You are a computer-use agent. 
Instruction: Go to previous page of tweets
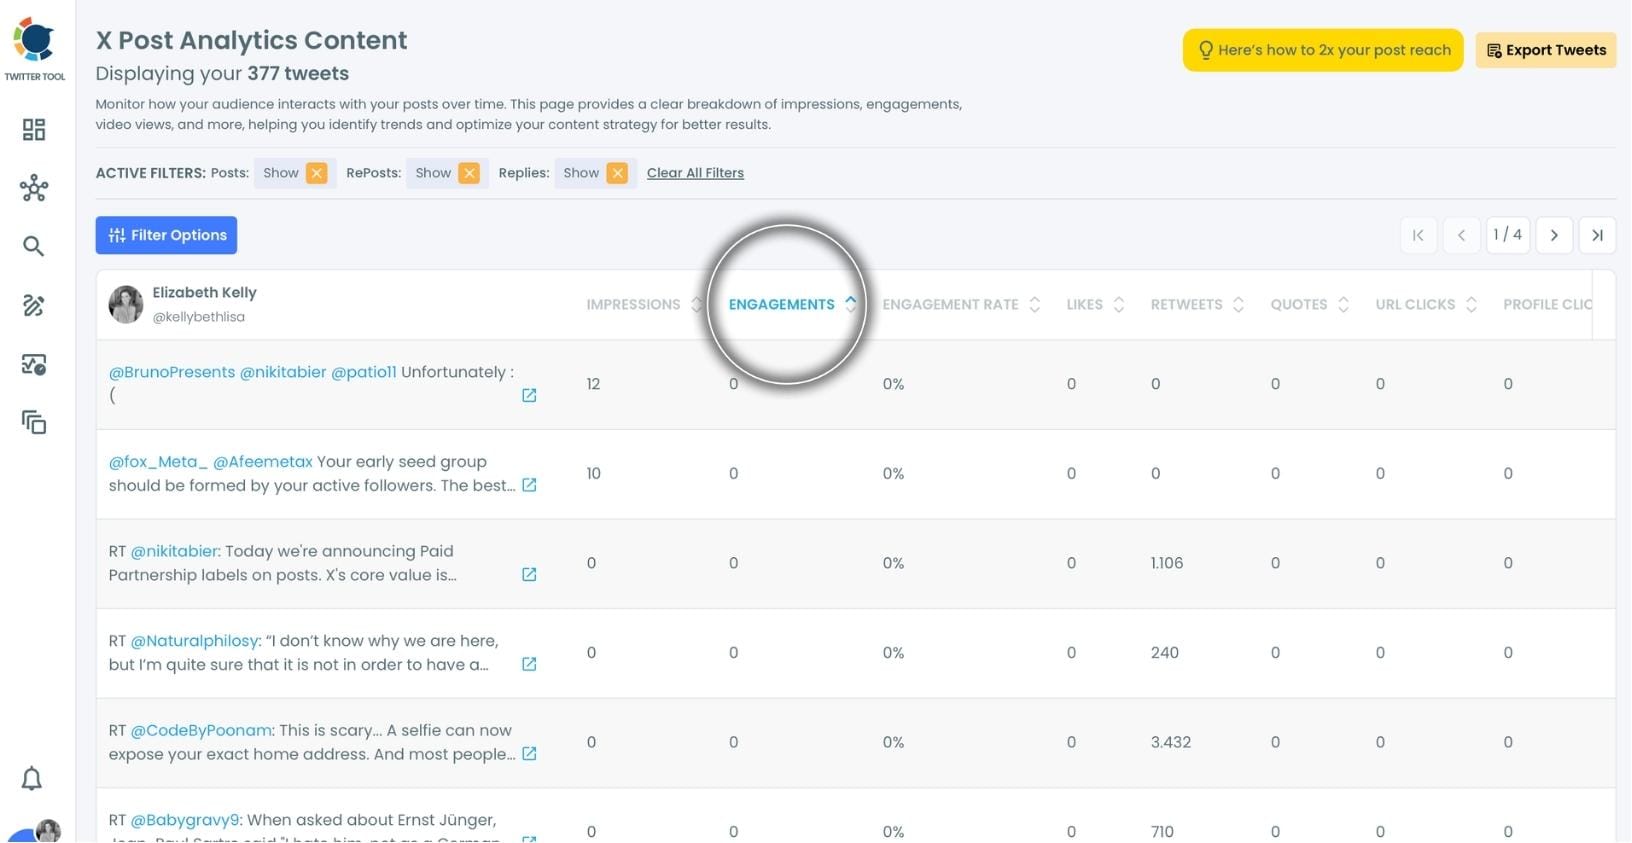[x=1461, y=235]
